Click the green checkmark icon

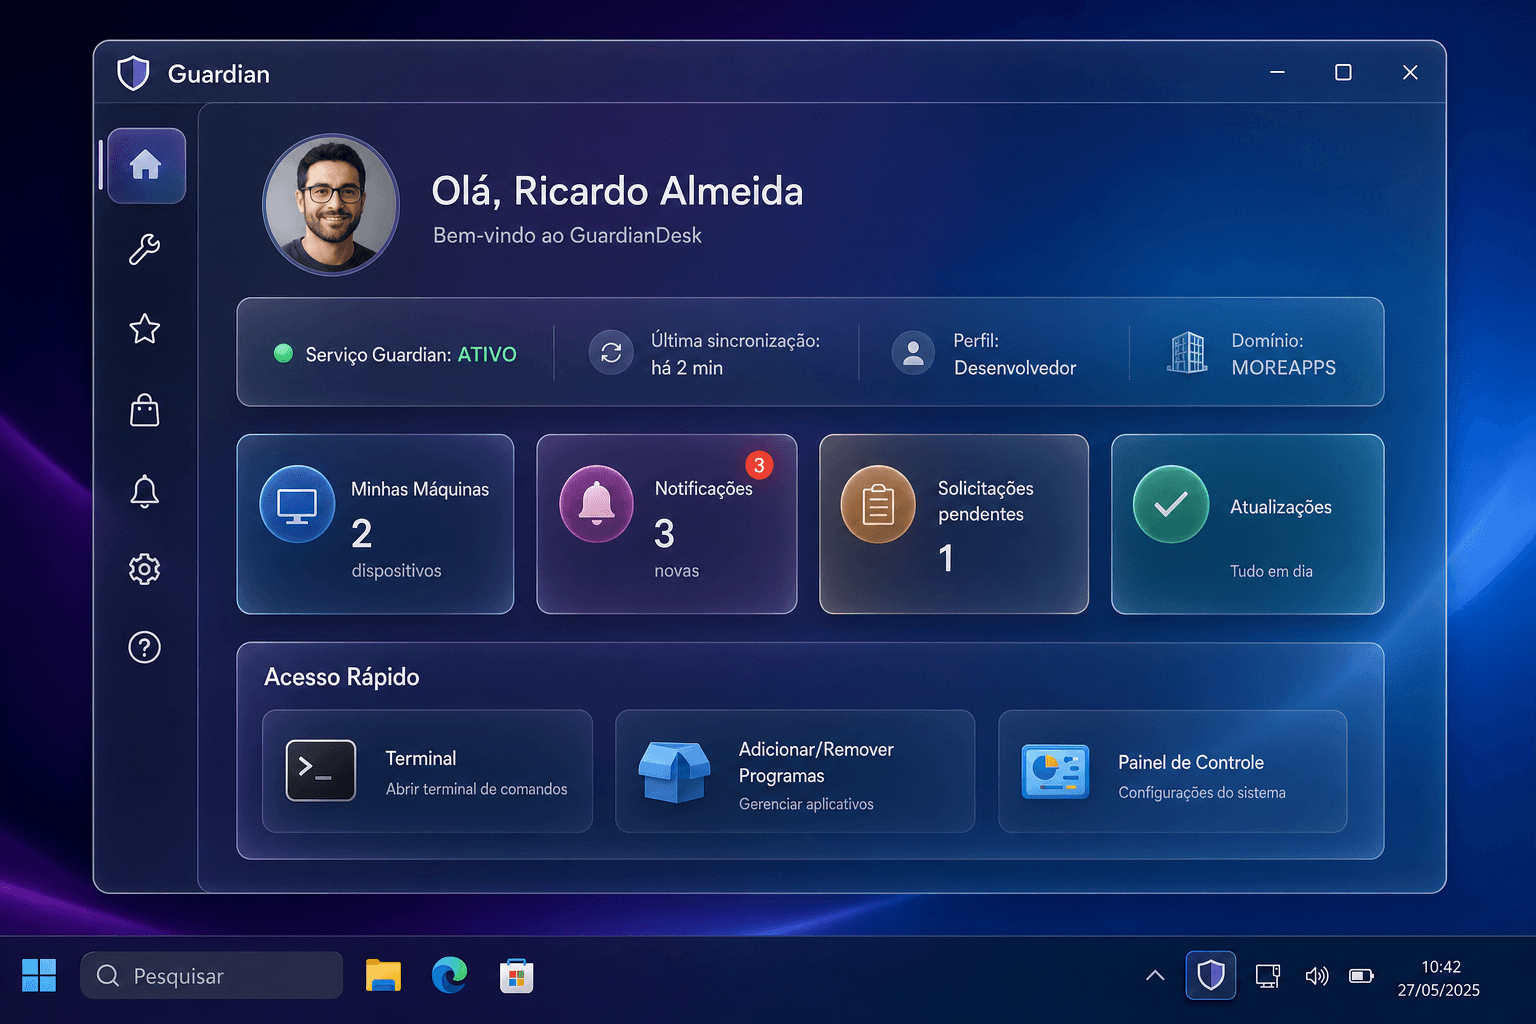(x=1171, y=505)
